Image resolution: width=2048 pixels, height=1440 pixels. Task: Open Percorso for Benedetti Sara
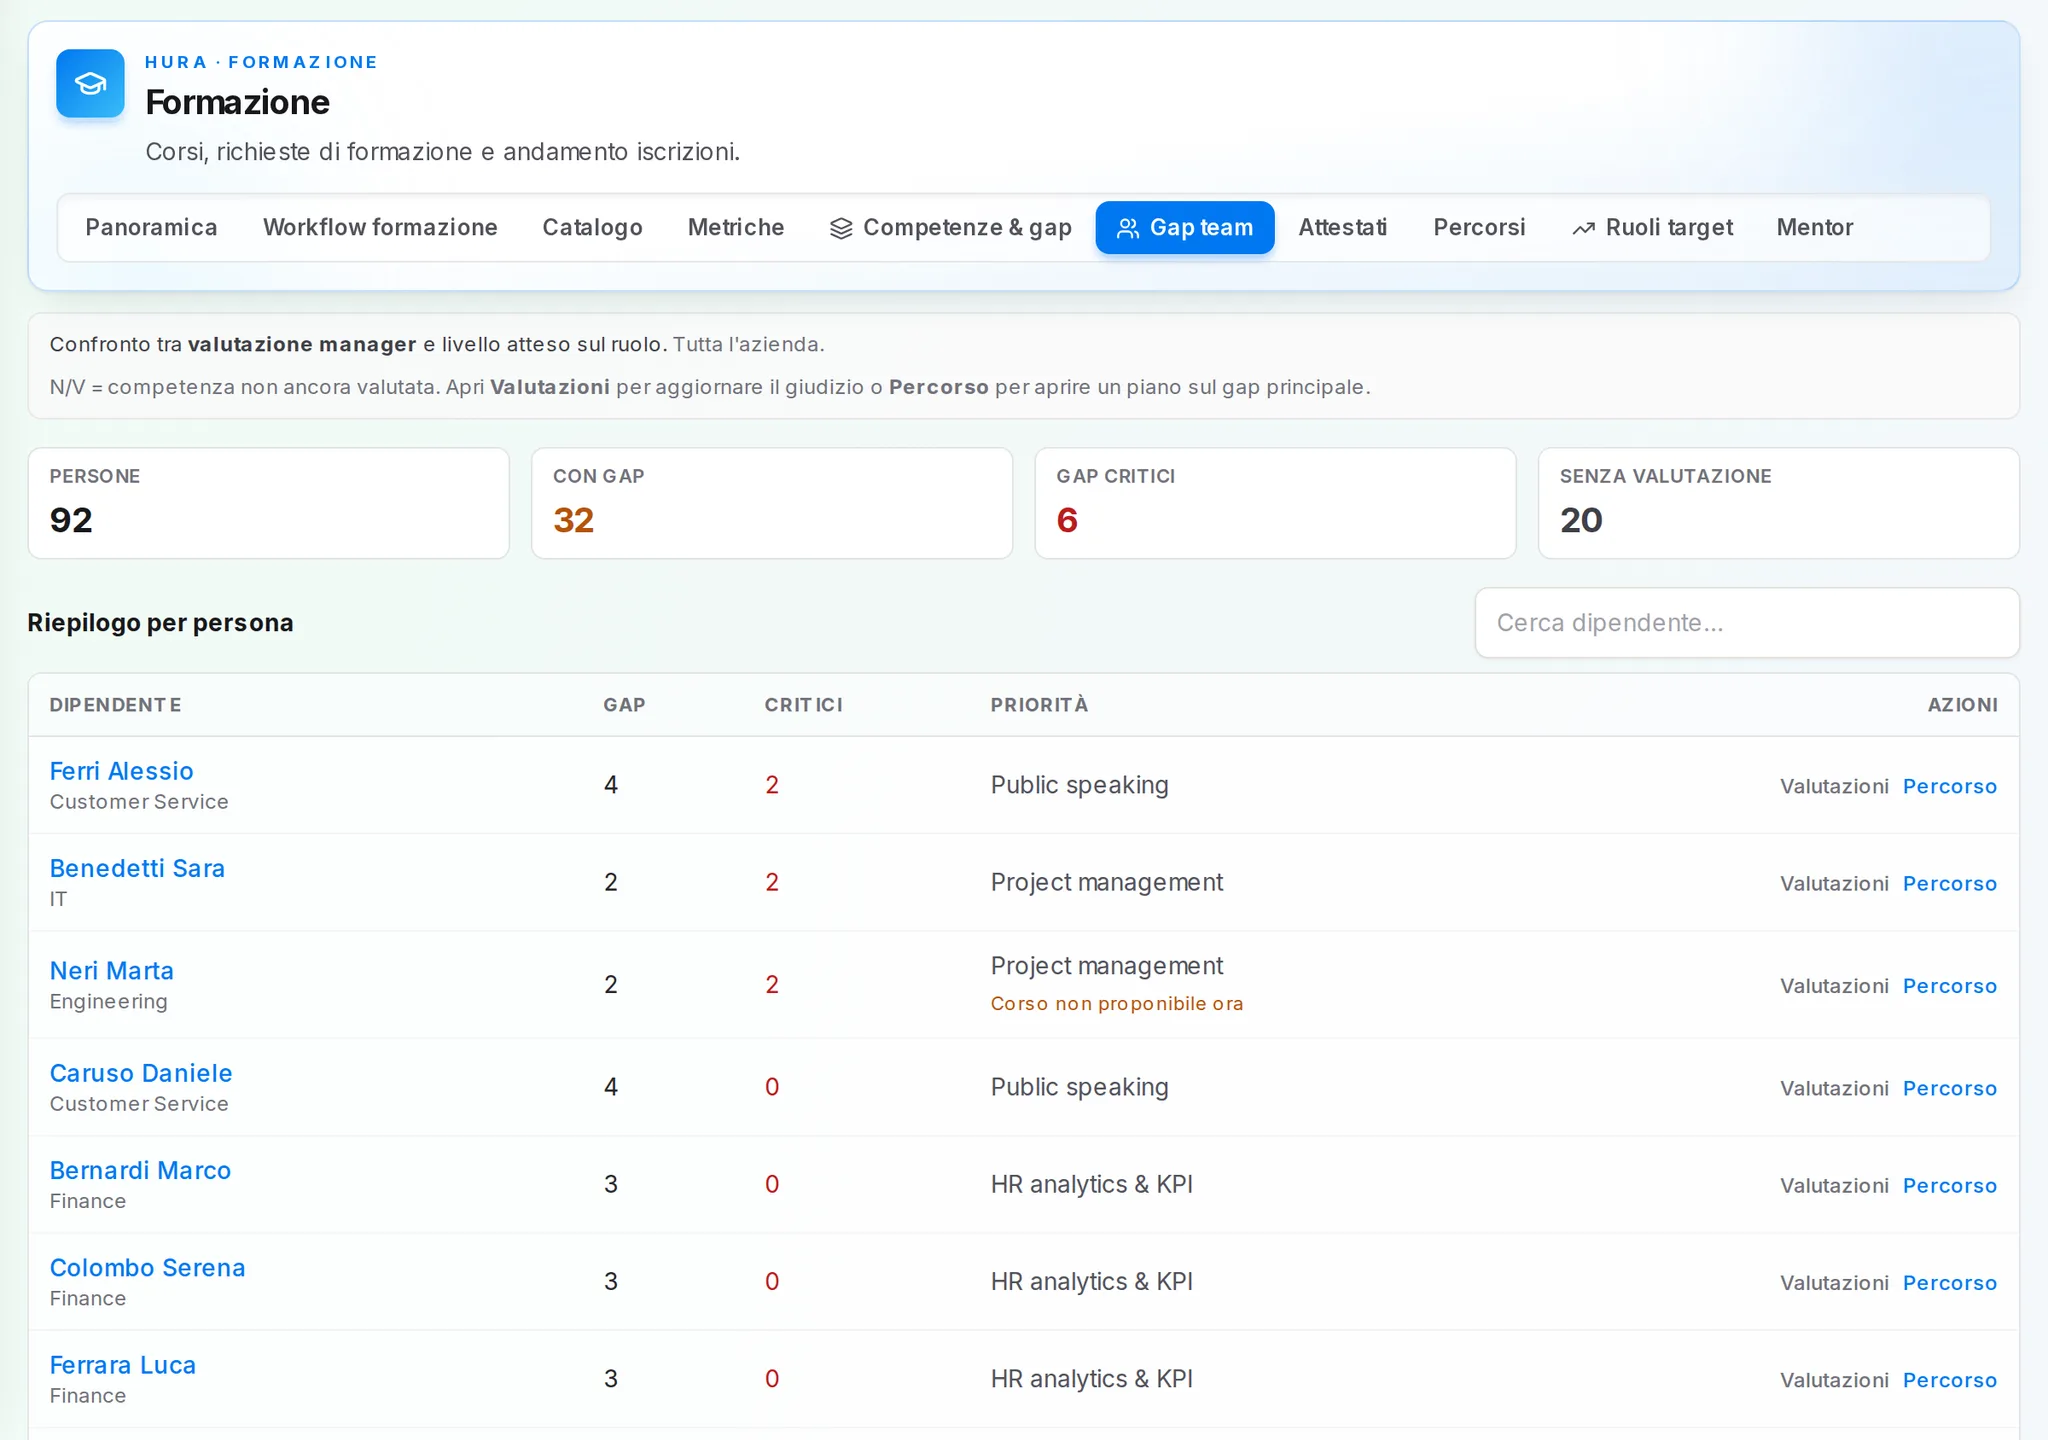tap(1949, 883)
